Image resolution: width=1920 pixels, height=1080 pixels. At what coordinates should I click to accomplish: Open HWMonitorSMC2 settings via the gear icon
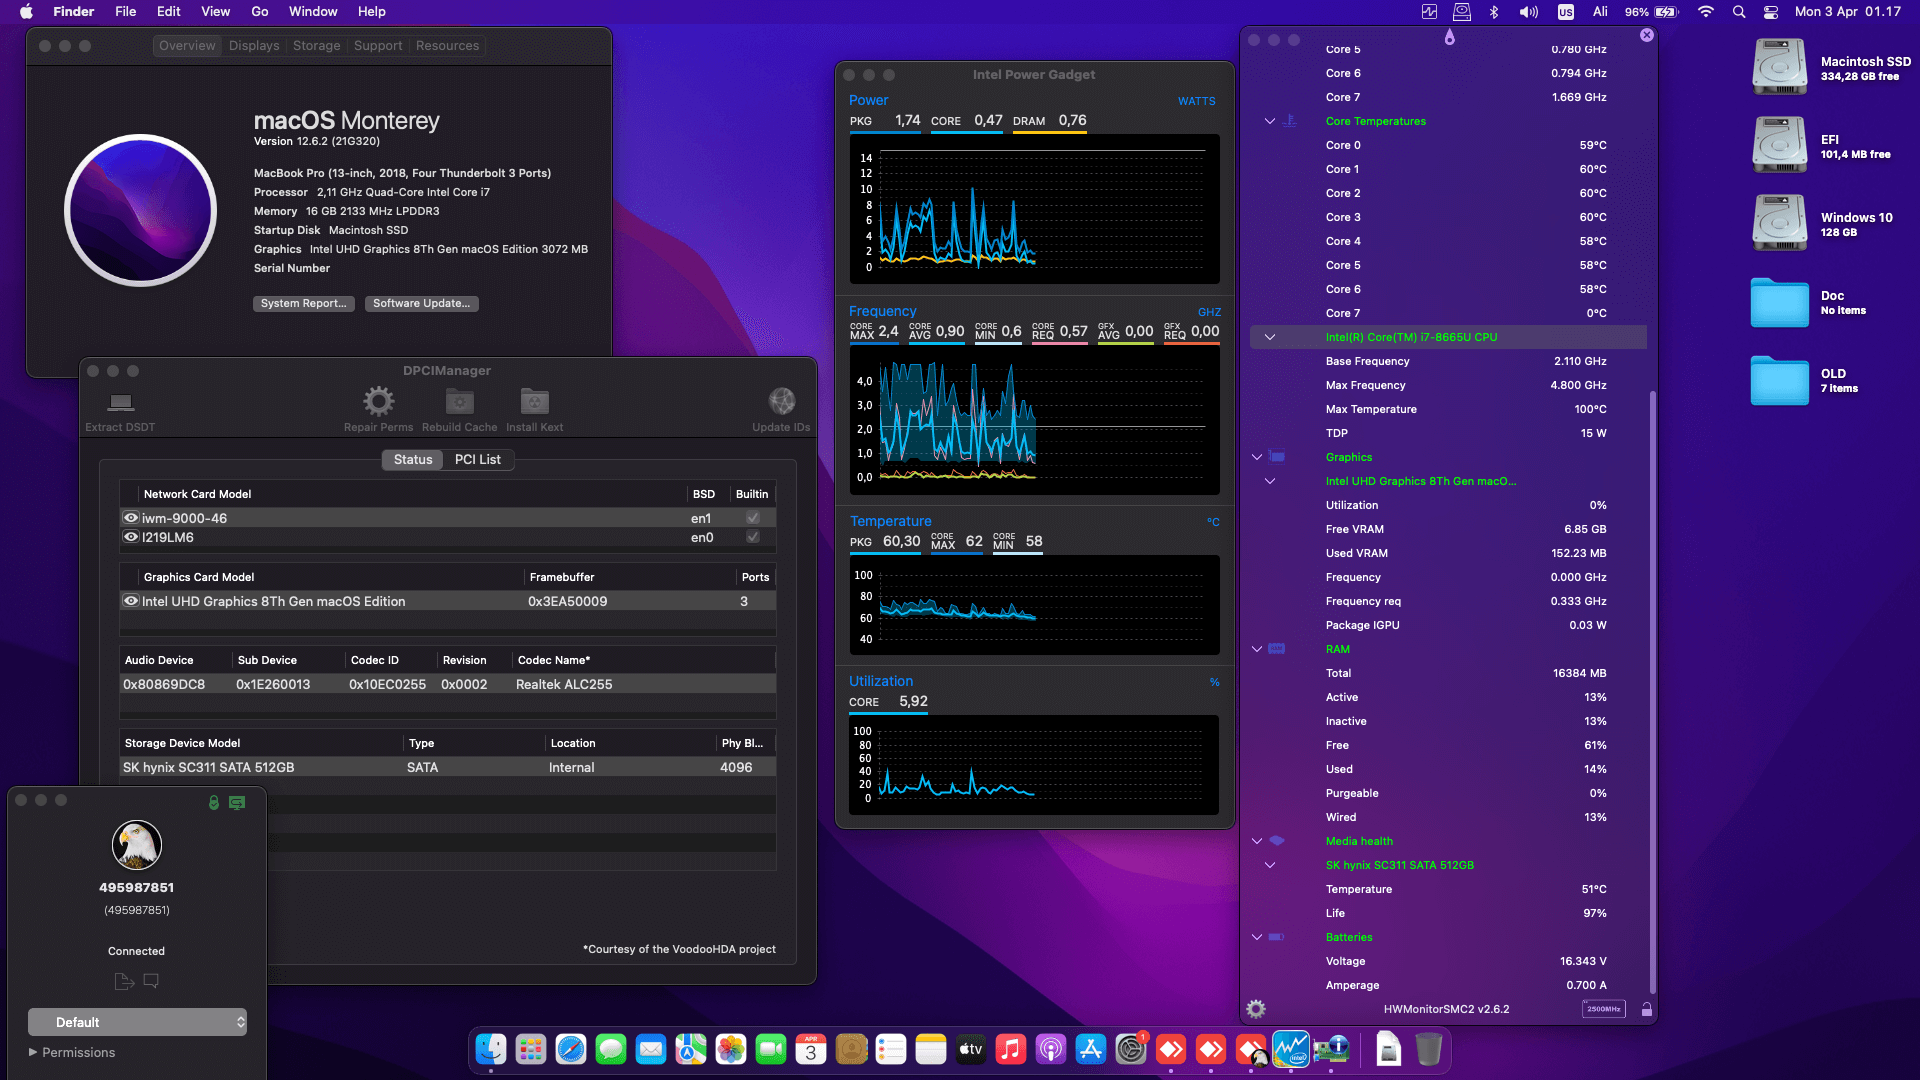pos(1256,1010)
